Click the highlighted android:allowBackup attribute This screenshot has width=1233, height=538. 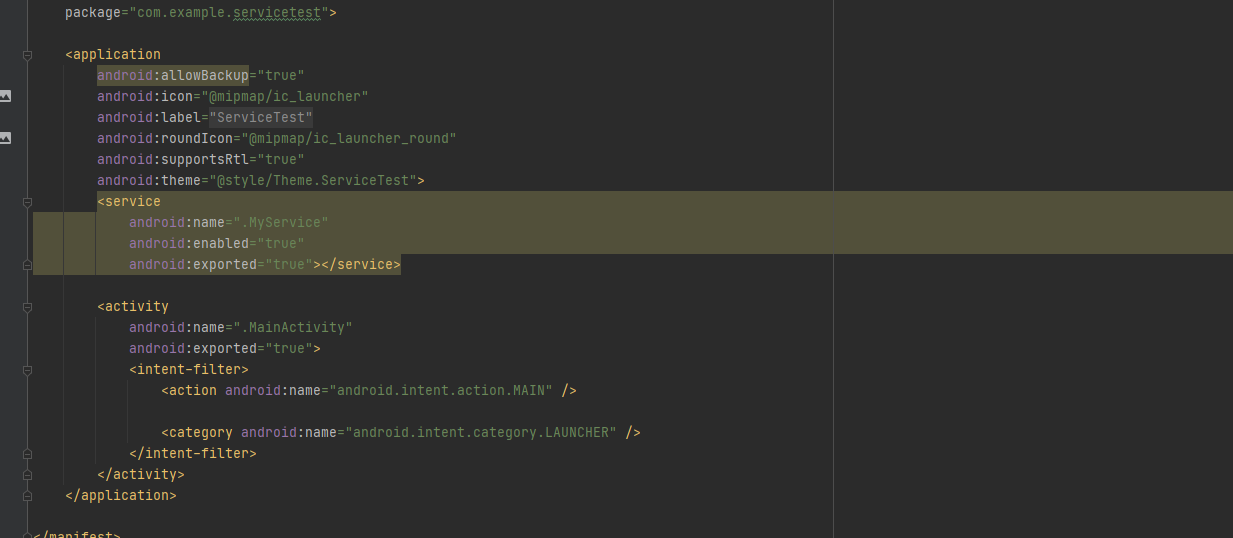(172, 75)
